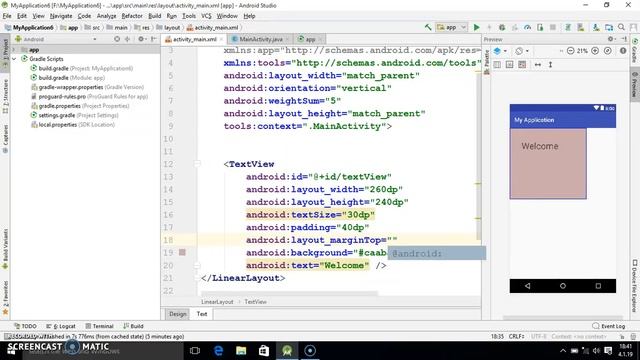This screenshot has width=640, height=360.
Task: Open the Structure side panel
Action: 5,96
